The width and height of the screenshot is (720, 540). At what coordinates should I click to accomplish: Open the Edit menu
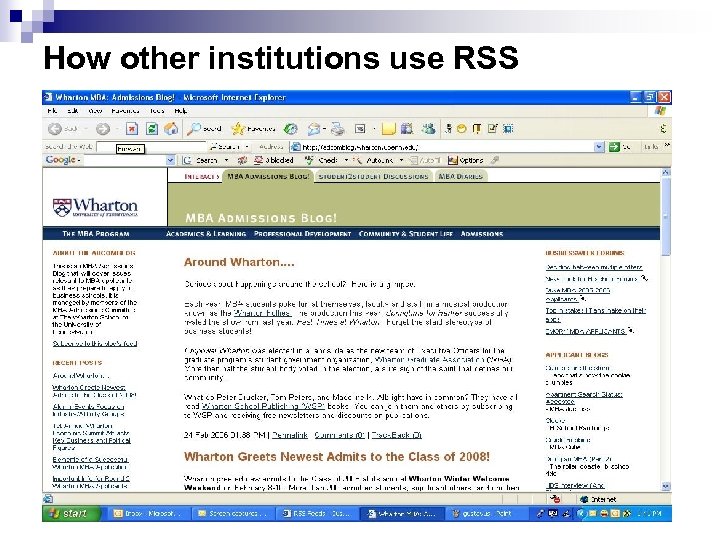73,111
